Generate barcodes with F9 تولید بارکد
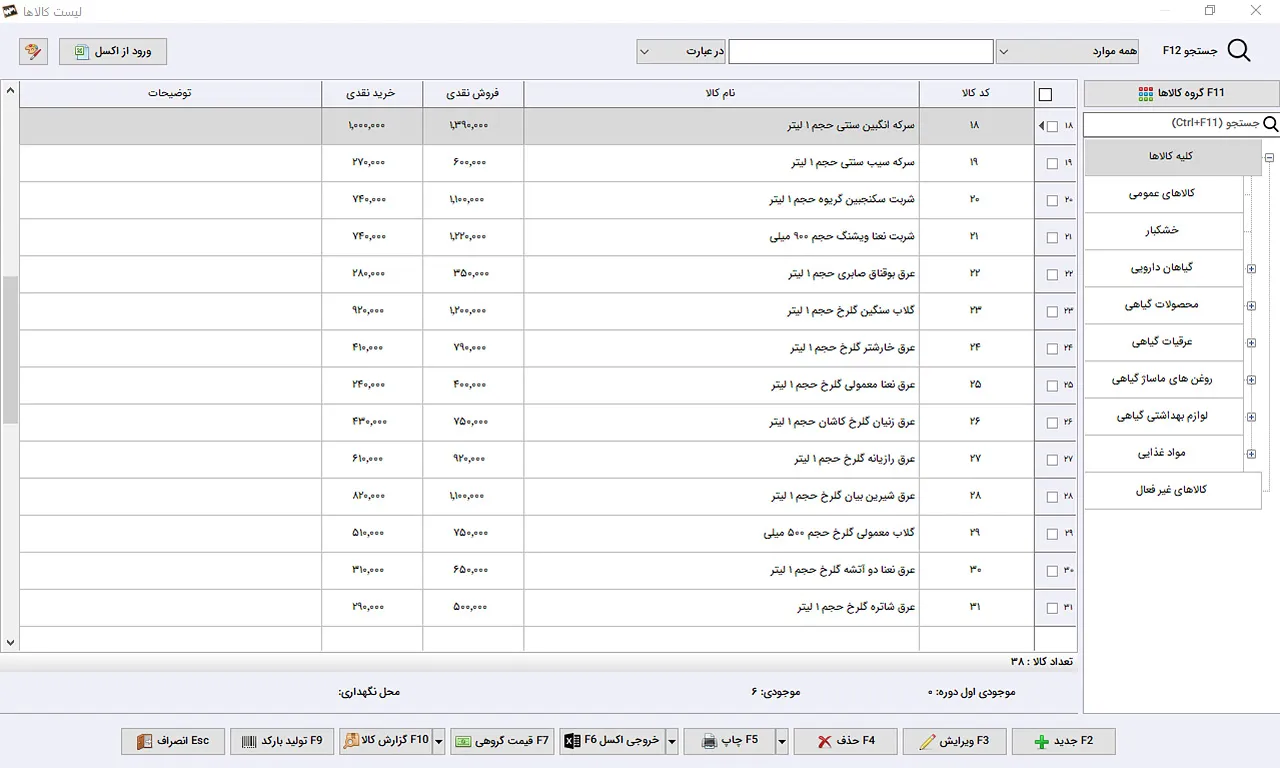Viewport: 1280px width, 768px height. click(282, 741)
